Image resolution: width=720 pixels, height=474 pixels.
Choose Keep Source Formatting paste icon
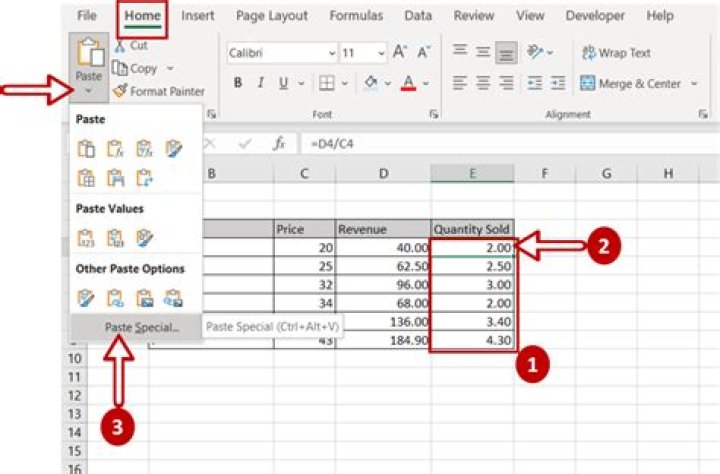click(174, 149)
